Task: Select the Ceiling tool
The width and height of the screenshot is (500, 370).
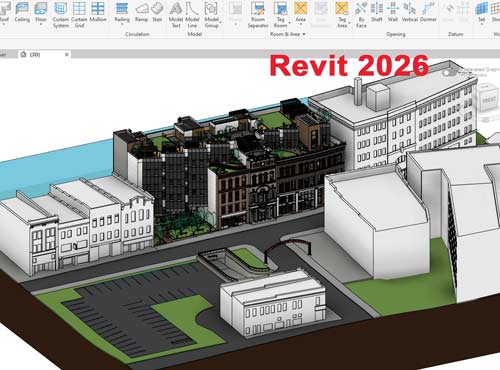Action: click(22, 12)
